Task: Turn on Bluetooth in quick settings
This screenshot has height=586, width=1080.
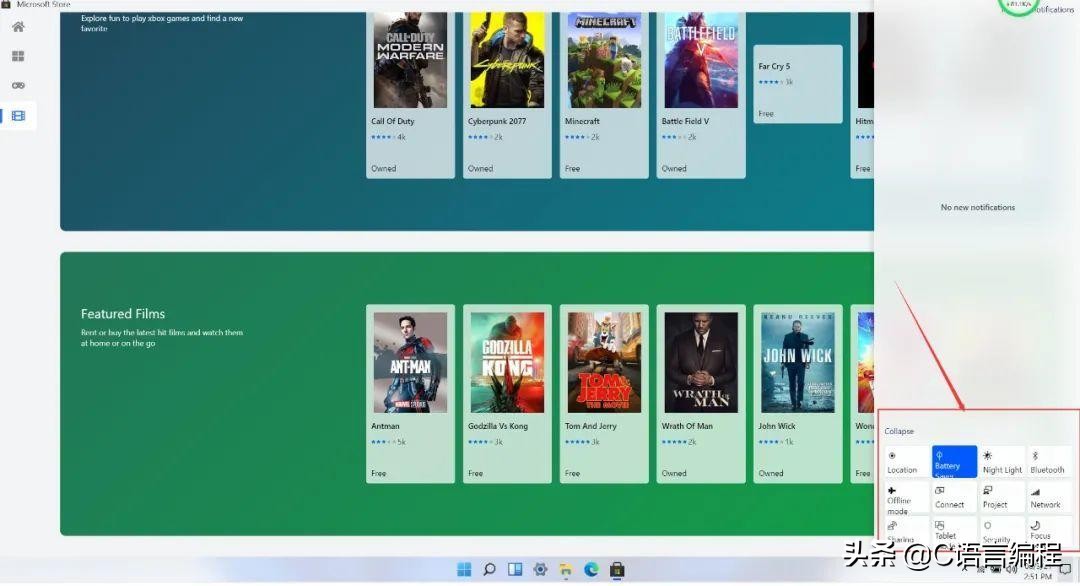Action: pos(1048,461)
